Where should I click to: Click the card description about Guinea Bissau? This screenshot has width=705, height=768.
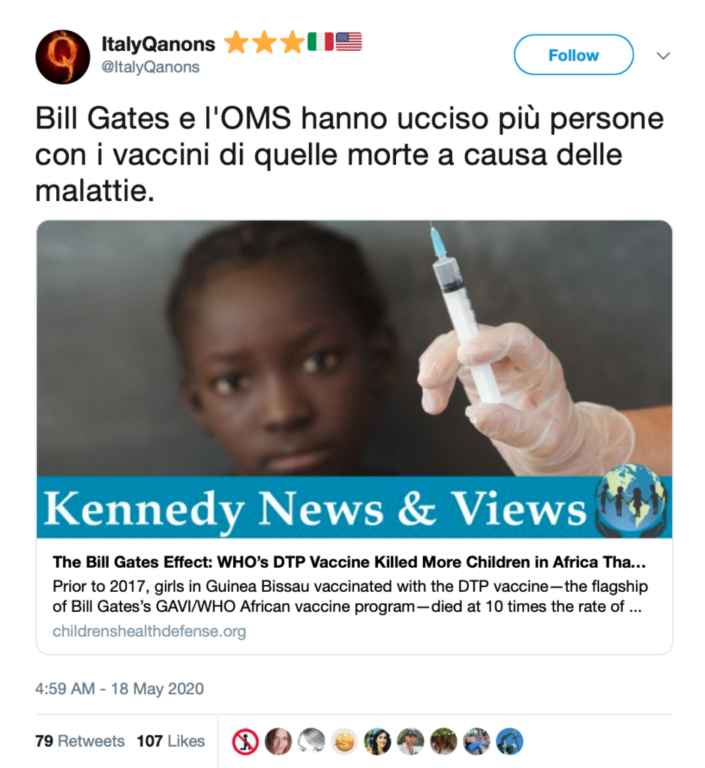tap(350, 596)
